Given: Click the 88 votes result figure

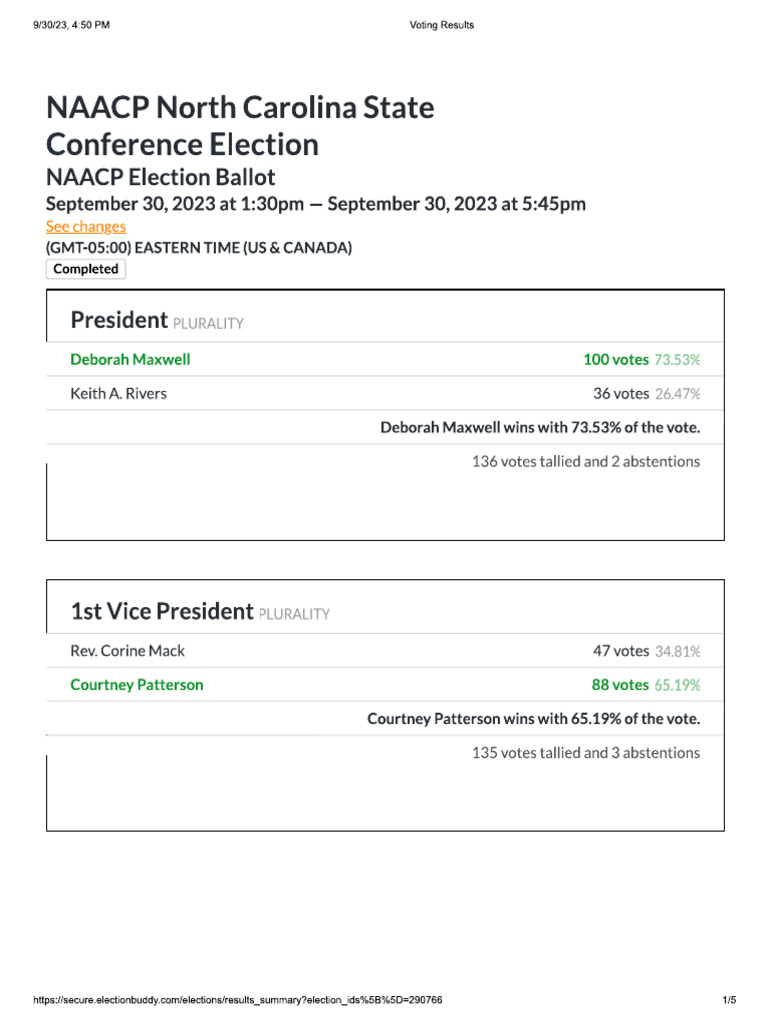Looking at the screenshot, I should pyautogui.click(x=620, y=684).
